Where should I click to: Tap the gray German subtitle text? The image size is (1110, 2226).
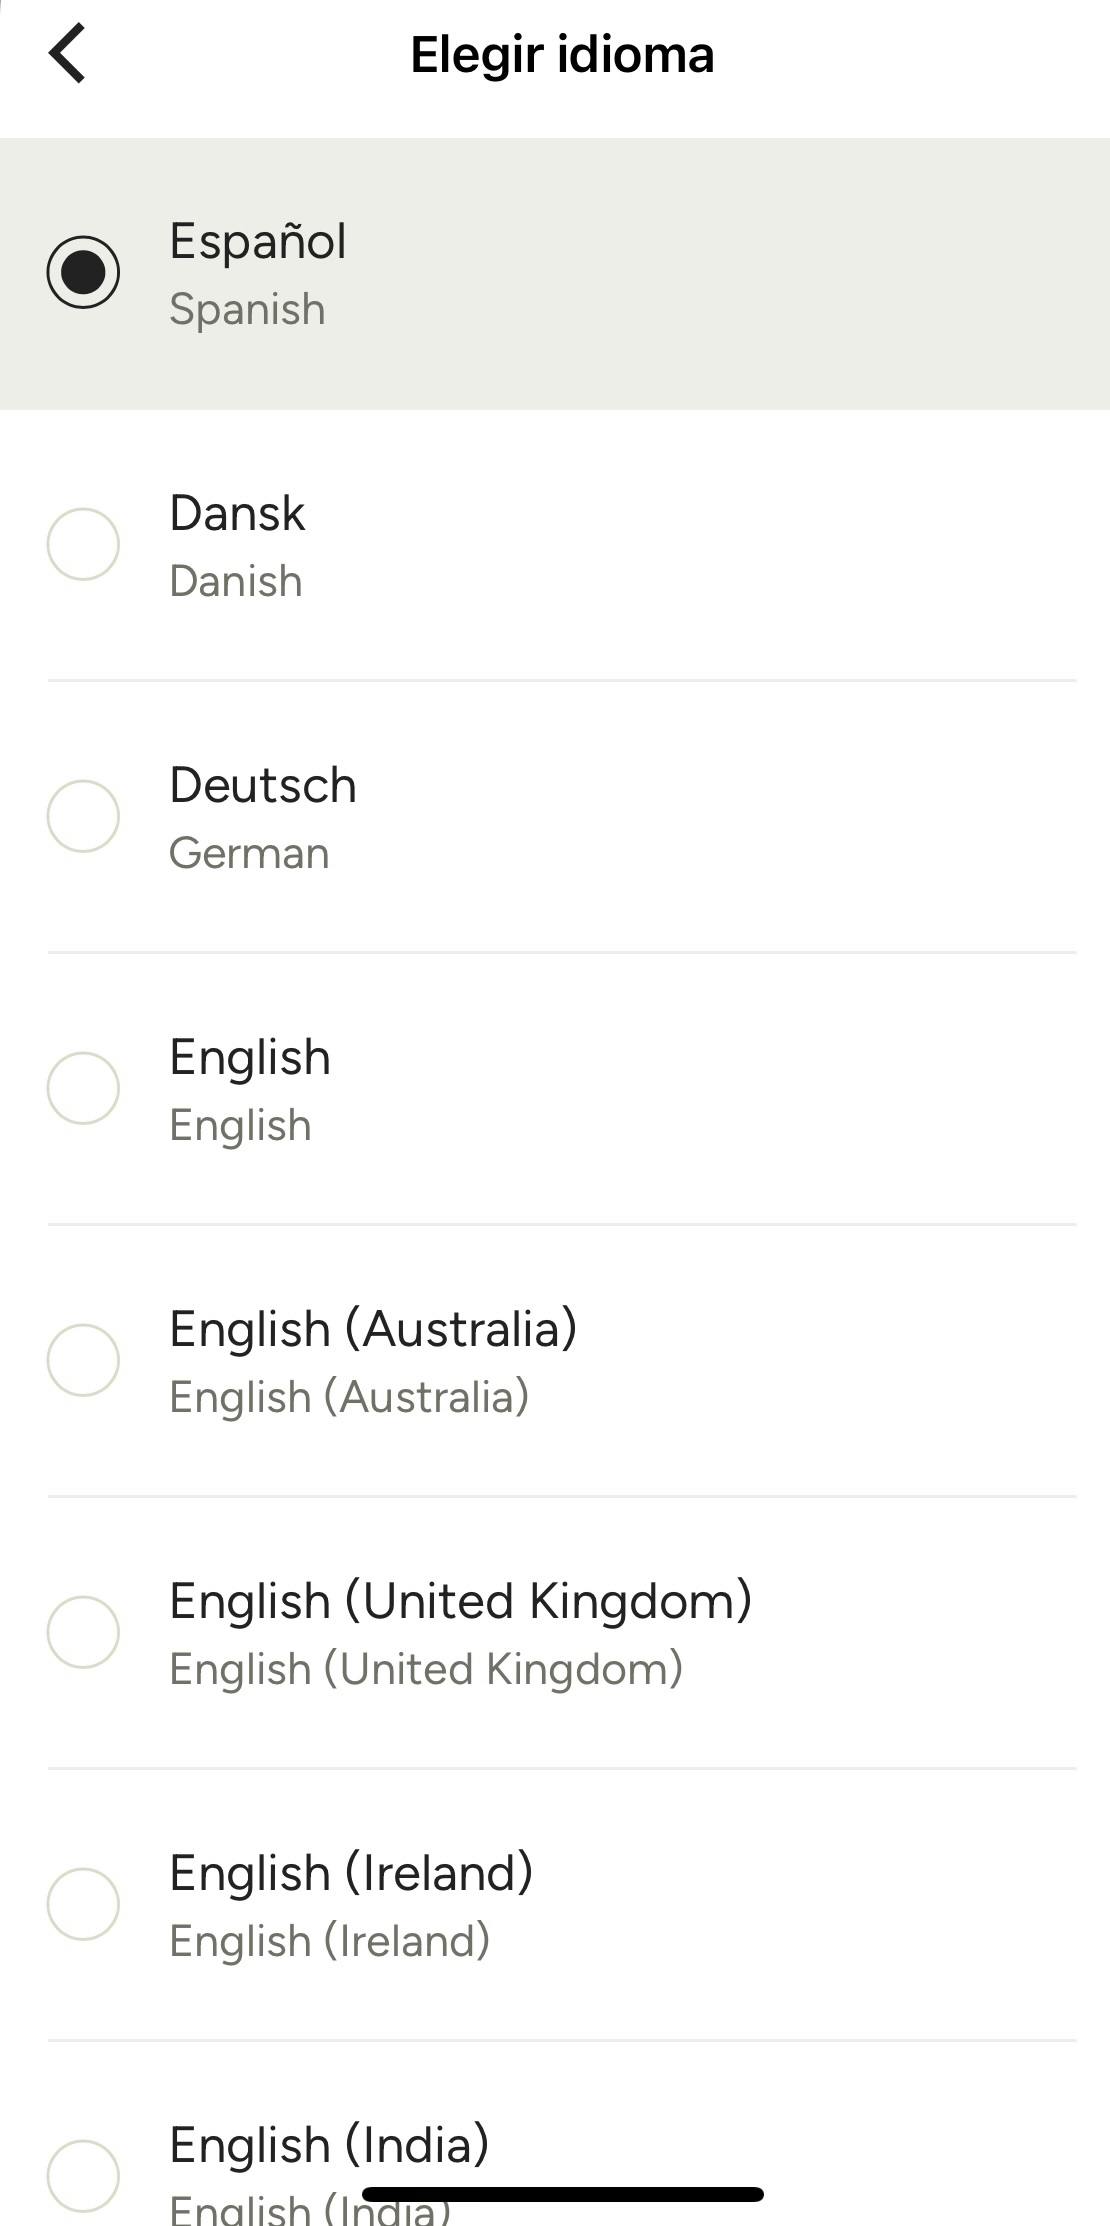[249, 853]
